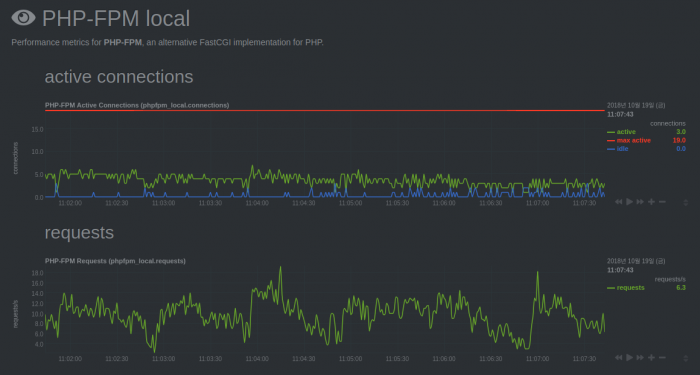The height and width of the screenshot is (375, 700).
Task: Click the 'requests' section heading
Action: point(79,233)
